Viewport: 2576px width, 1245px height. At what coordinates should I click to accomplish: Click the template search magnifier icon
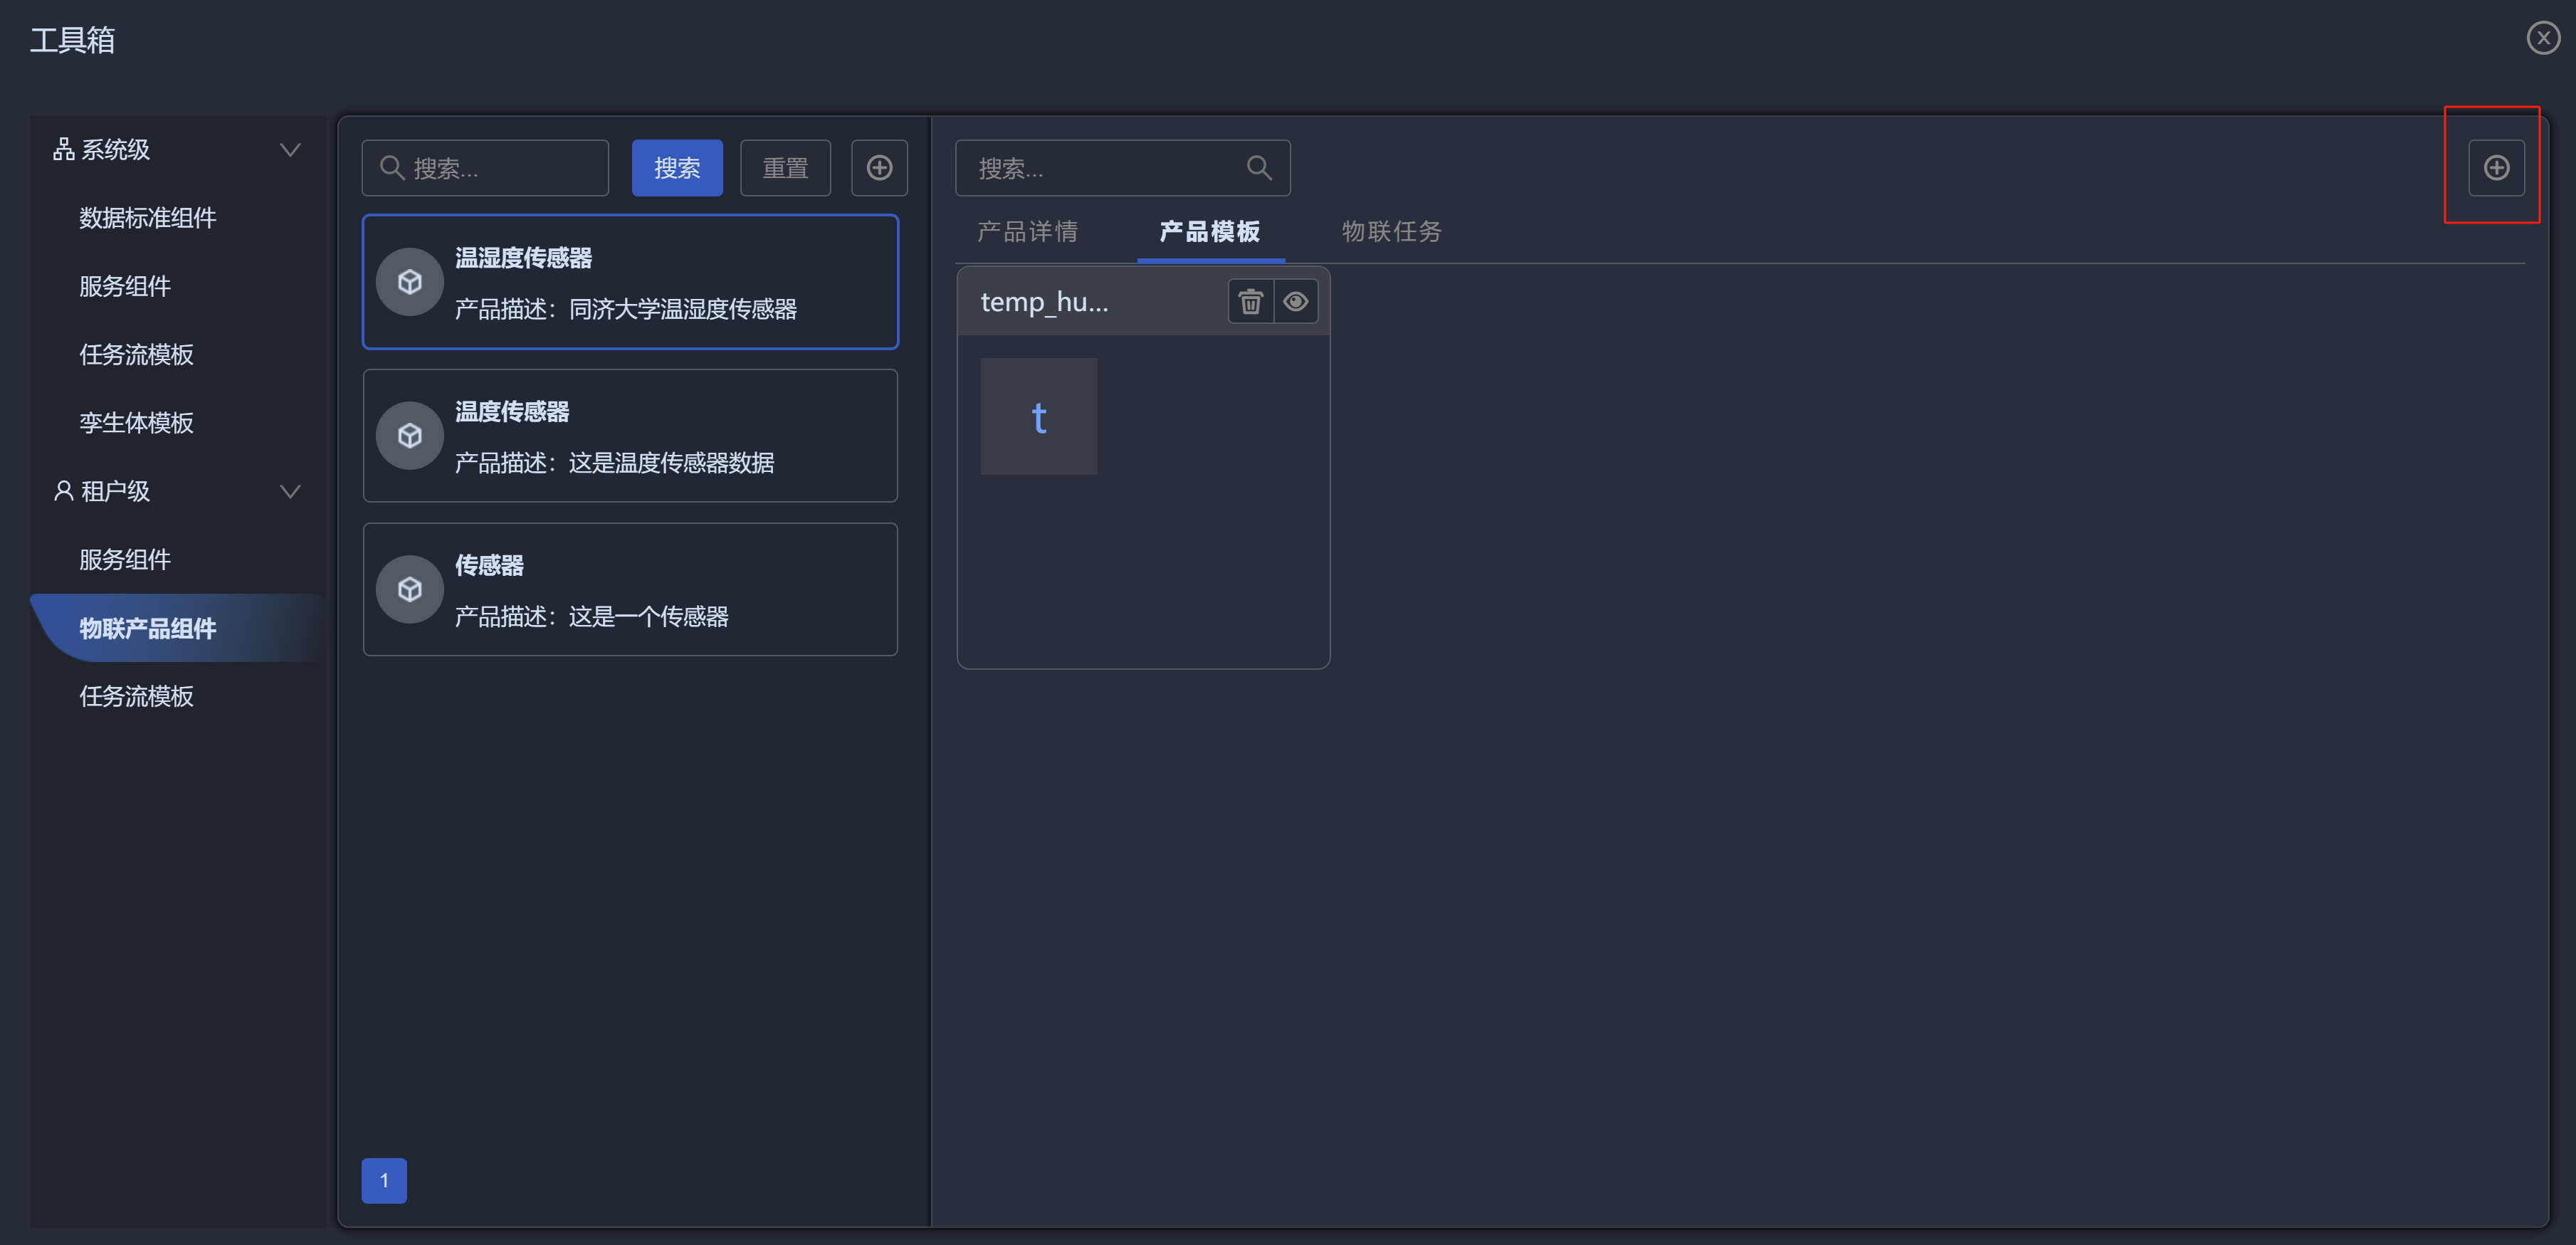tap(1259, 168)
